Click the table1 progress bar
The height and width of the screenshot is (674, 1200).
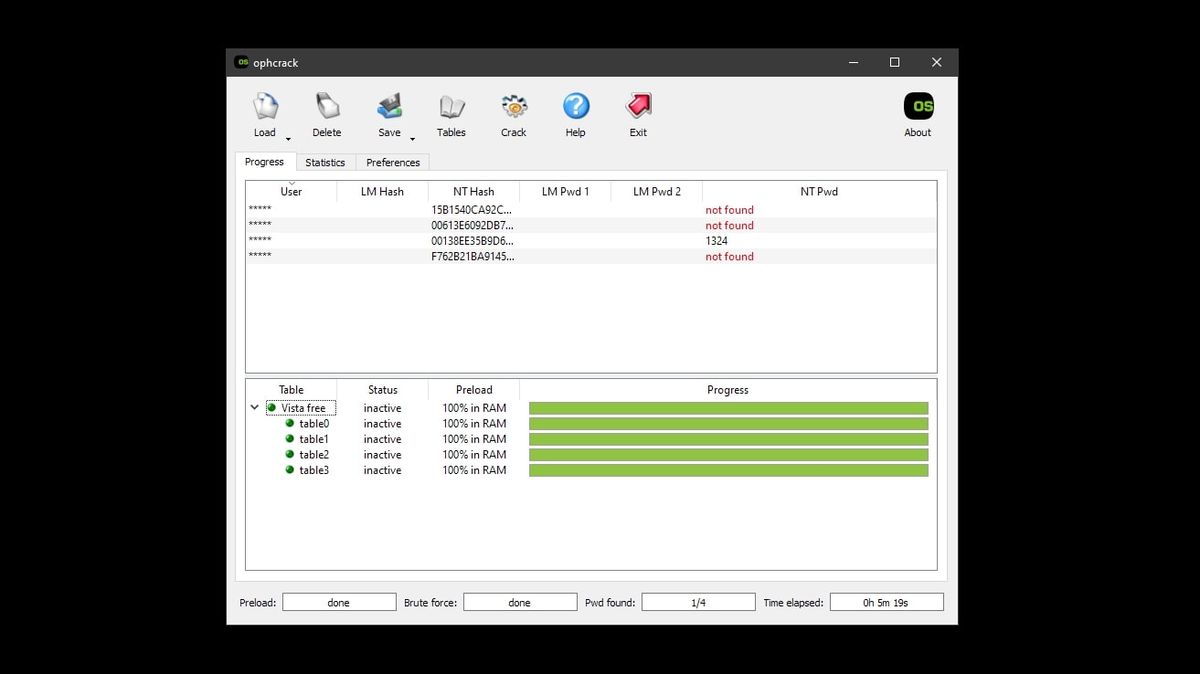[728, 439]
